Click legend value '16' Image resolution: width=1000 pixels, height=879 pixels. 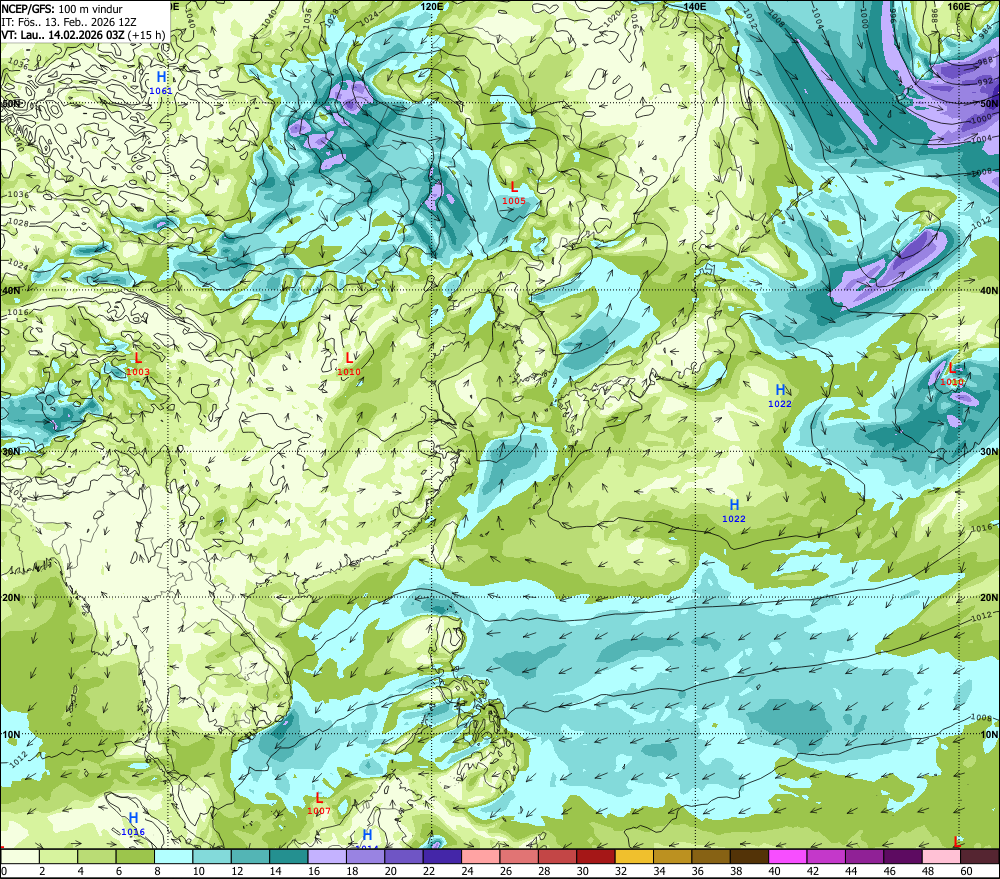(314, 871)
